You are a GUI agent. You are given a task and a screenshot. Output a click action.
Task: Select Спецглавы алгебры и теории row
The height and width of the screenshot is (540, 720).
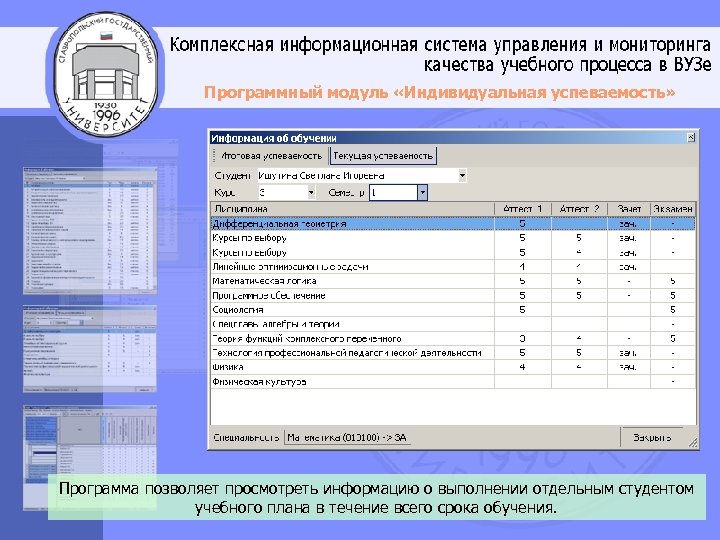[453, 324]
